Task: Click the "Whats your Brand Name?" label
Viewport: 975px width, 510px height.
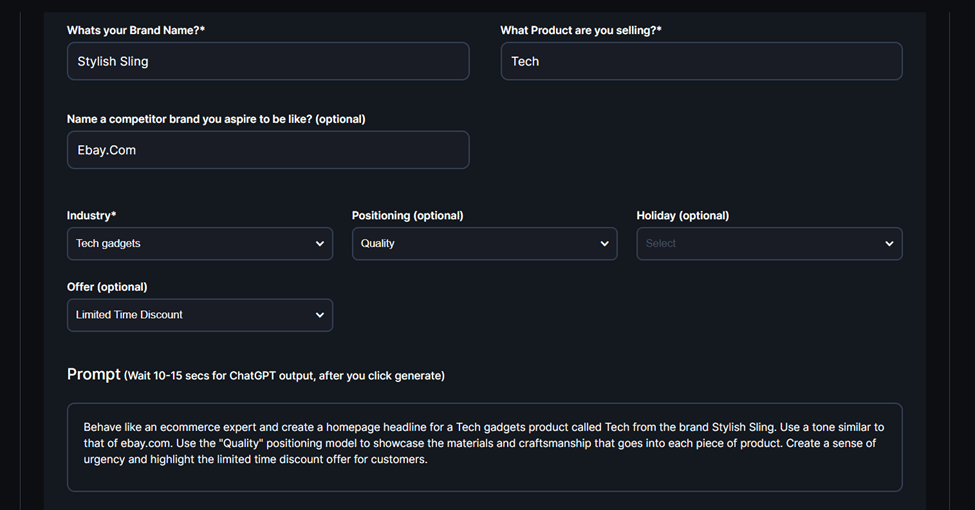Action: [x=136, y=30]
